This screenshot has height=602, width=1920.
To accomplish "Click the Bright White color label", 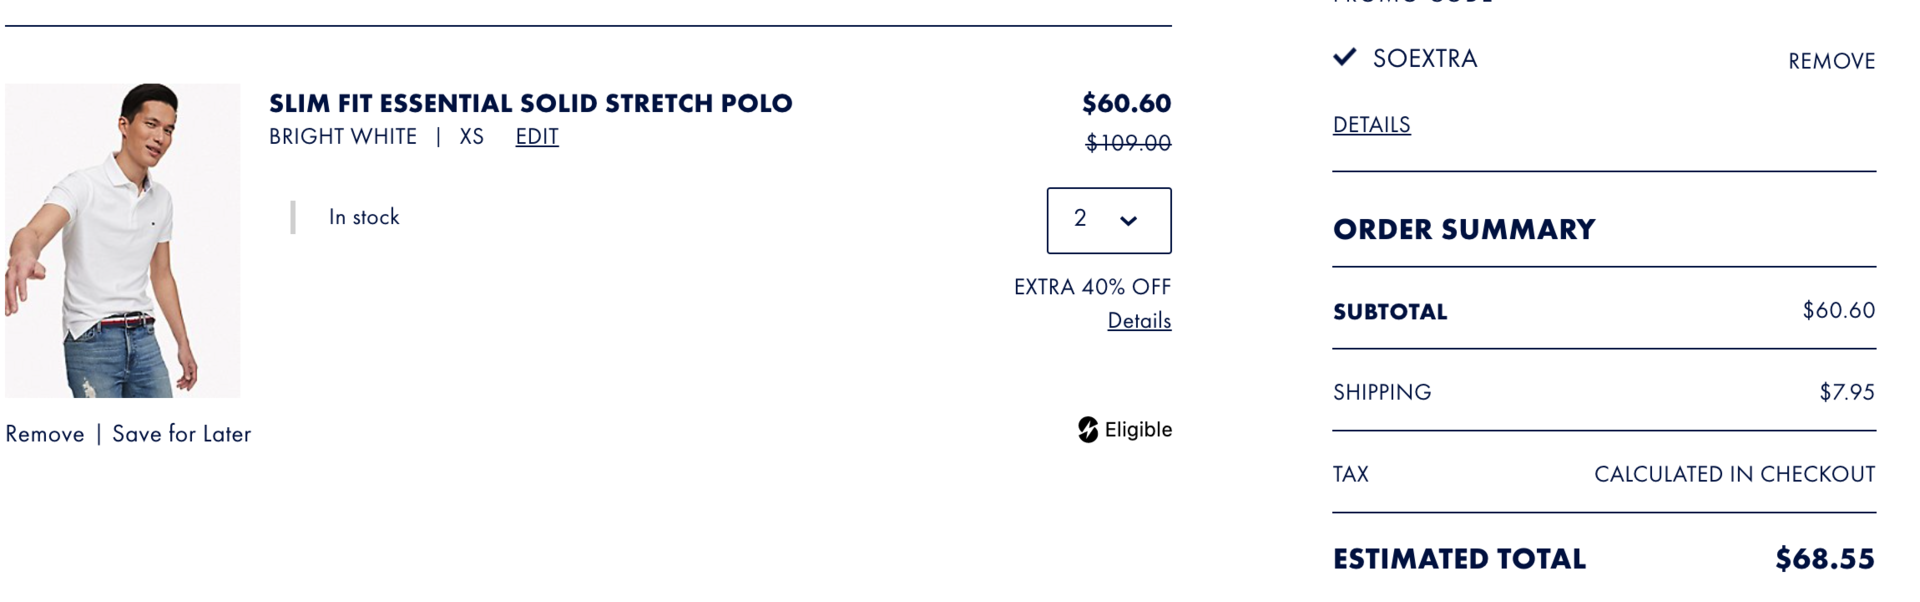I will [x=343, y=137].
